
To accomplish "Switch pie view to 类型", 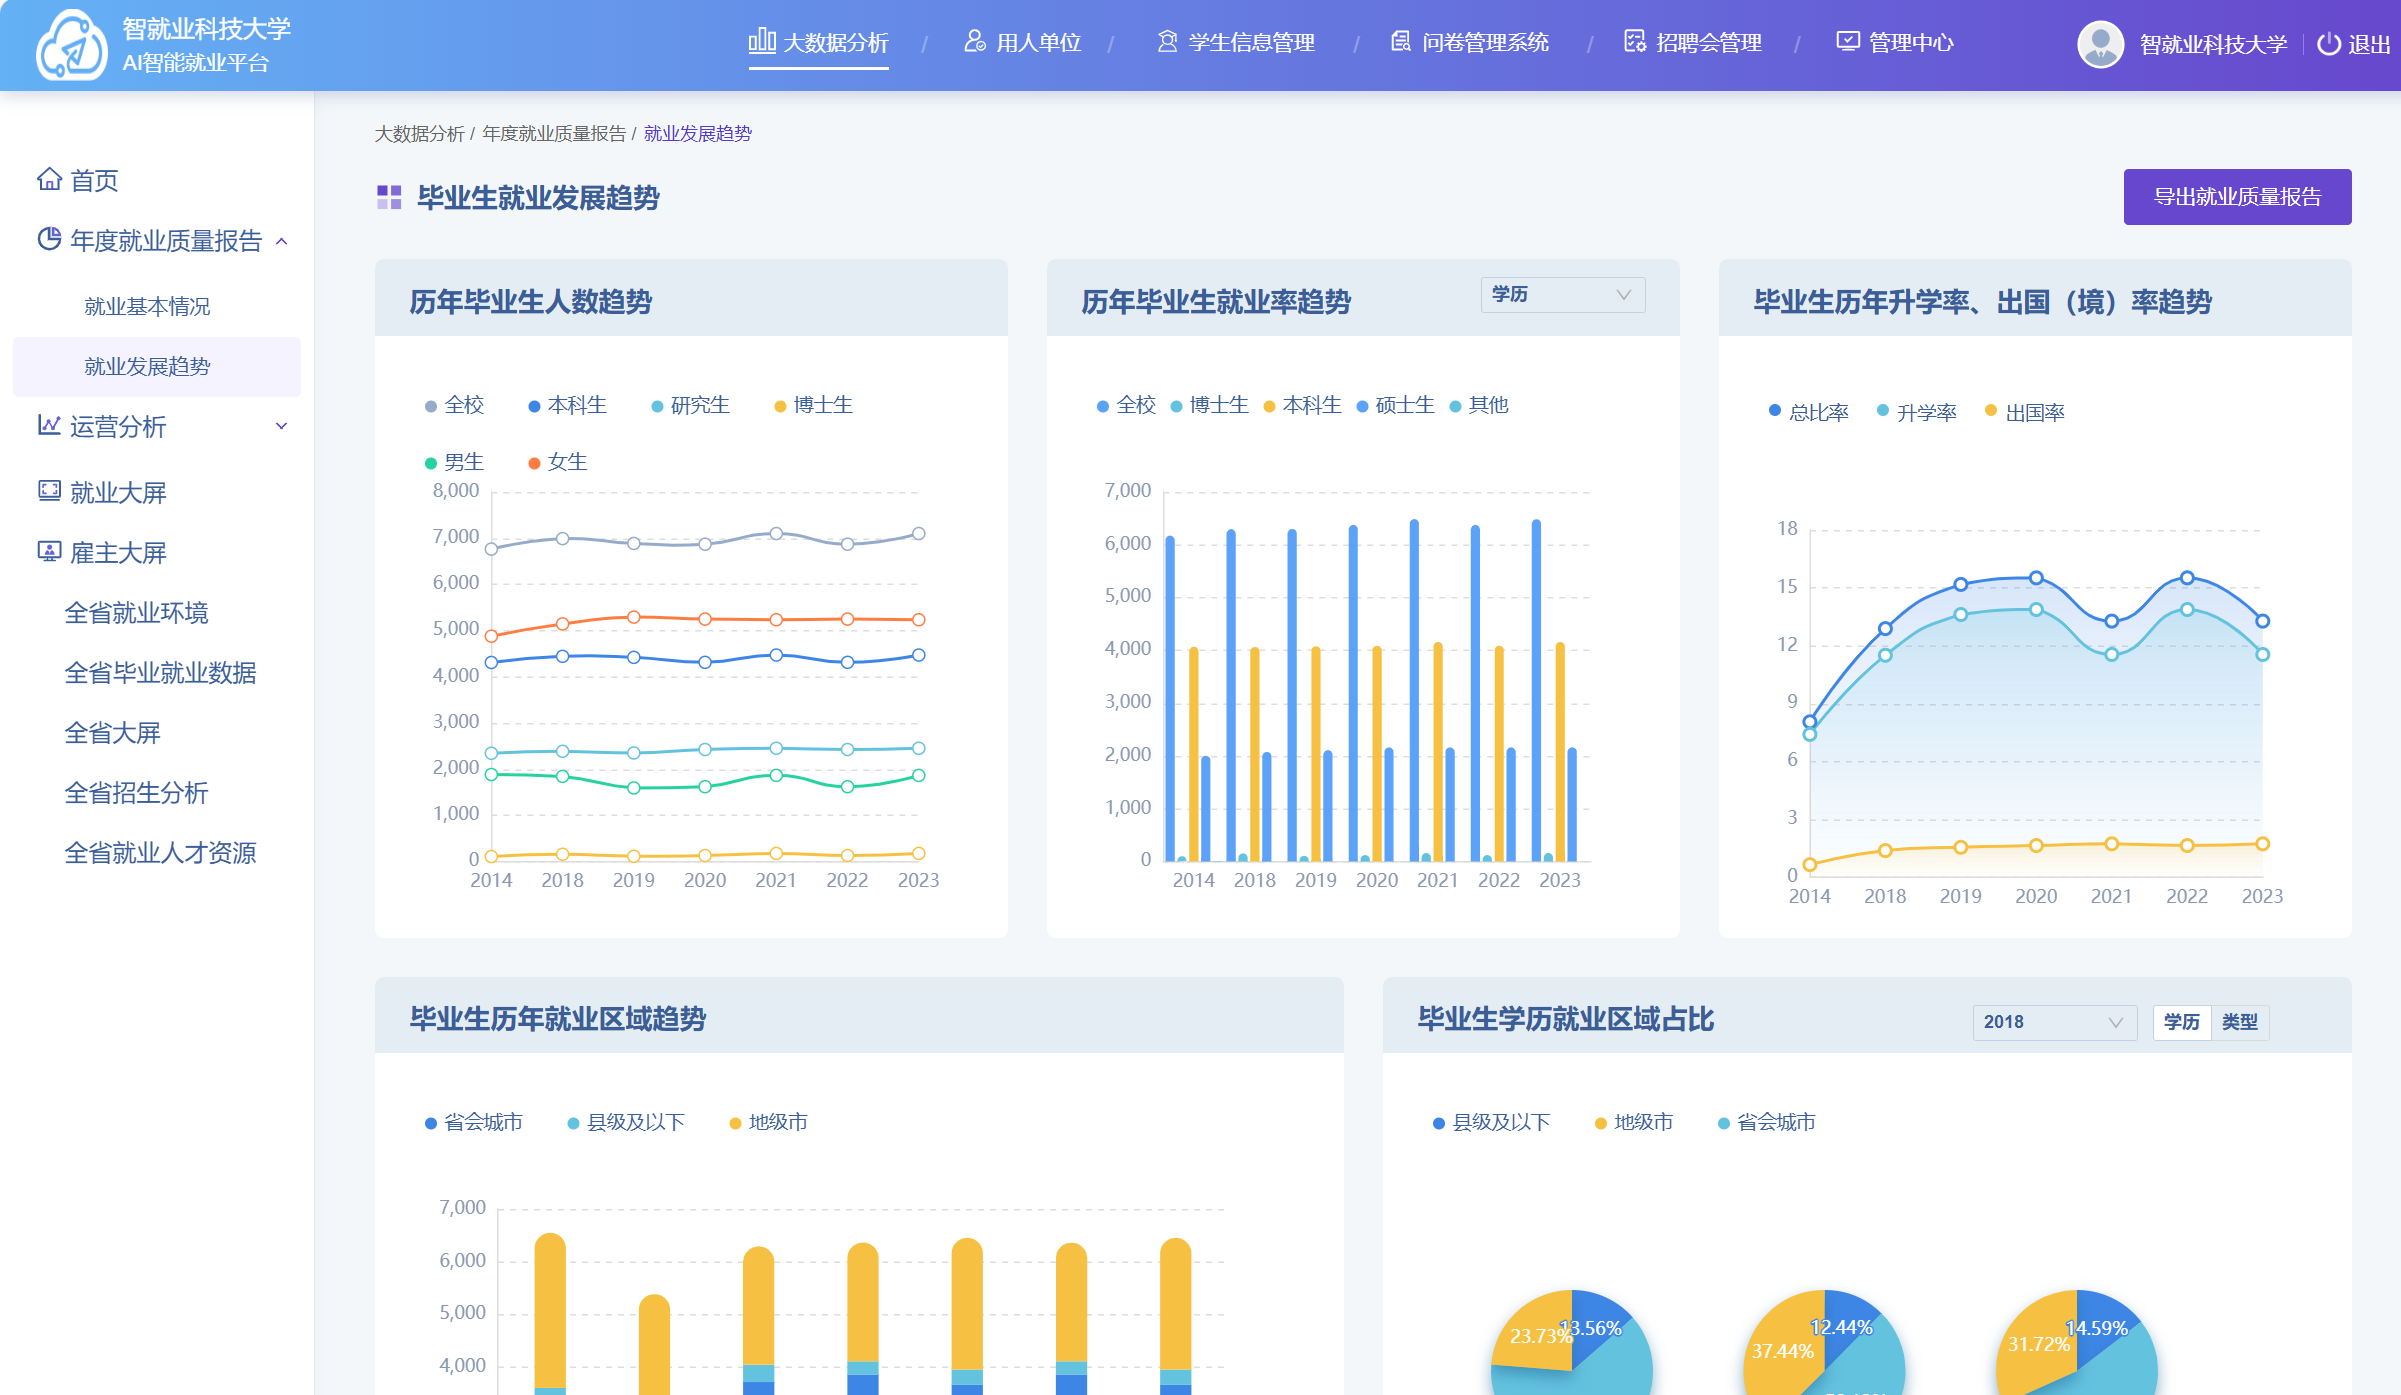I will [2239, 1022].
